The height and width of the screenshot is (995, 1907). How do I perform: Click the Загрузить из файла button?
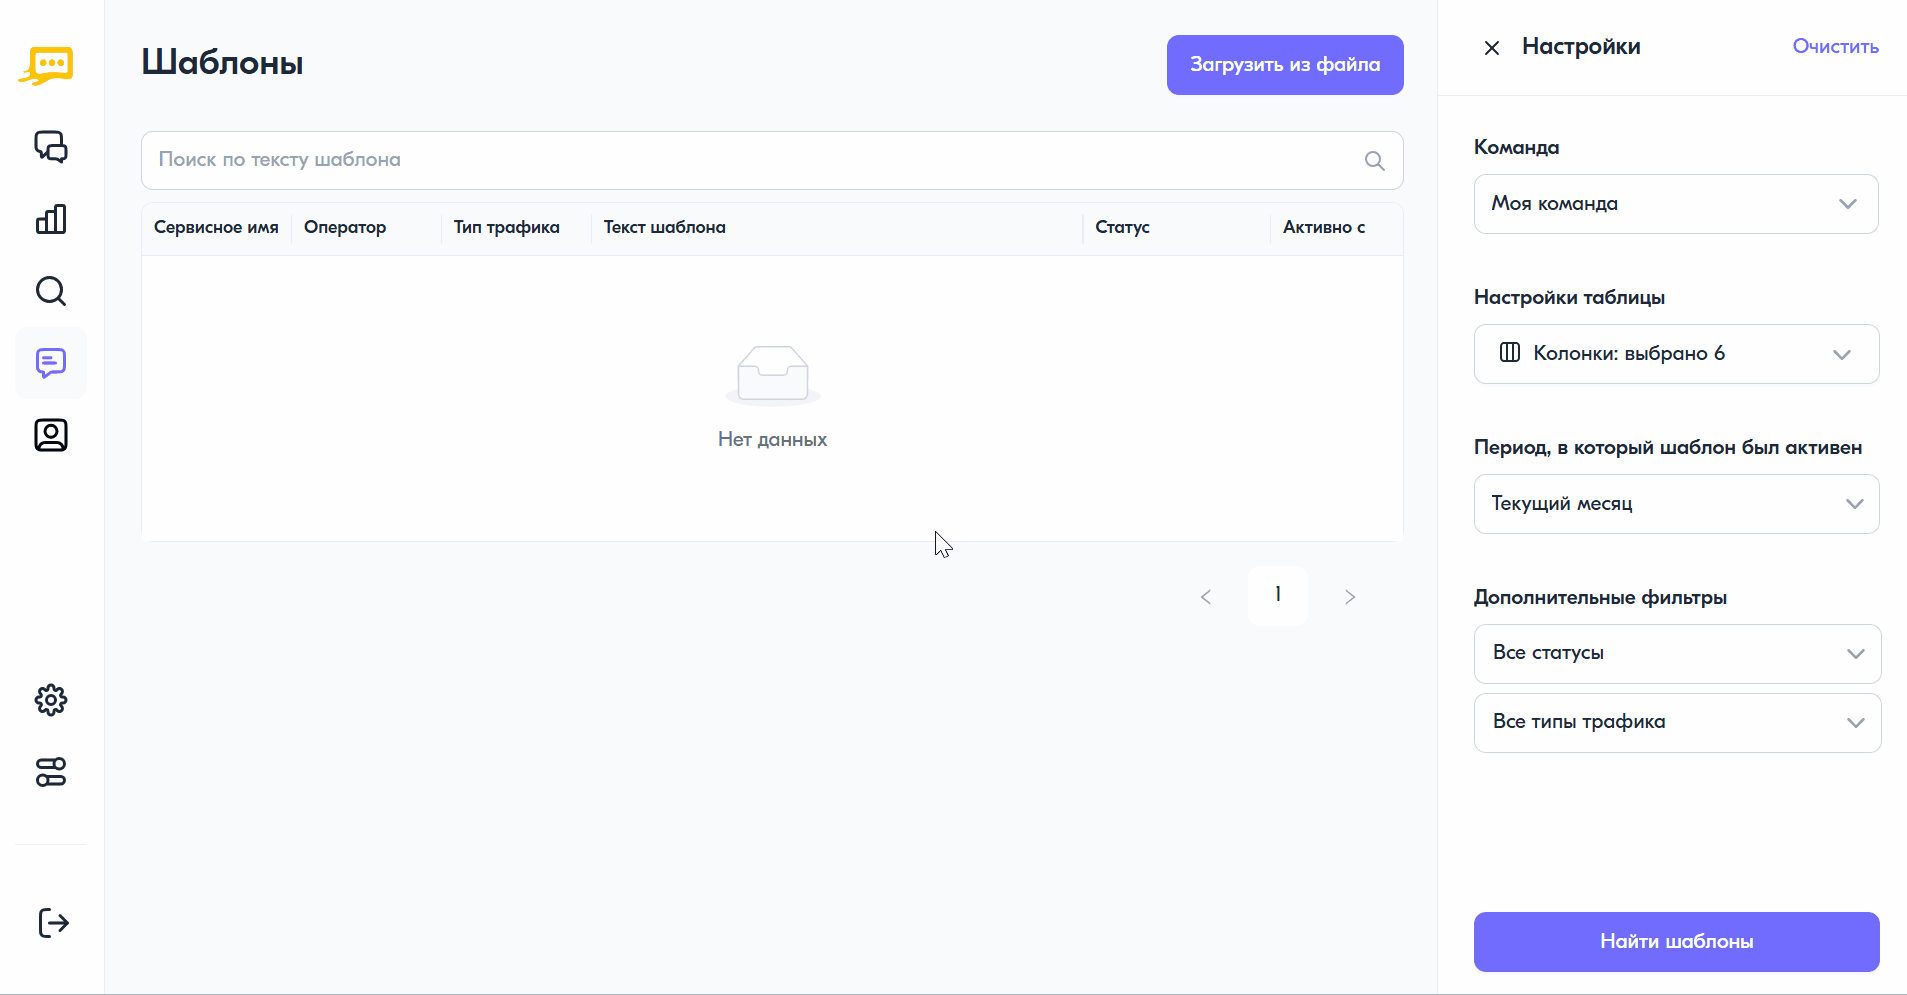click(1285, 65)
